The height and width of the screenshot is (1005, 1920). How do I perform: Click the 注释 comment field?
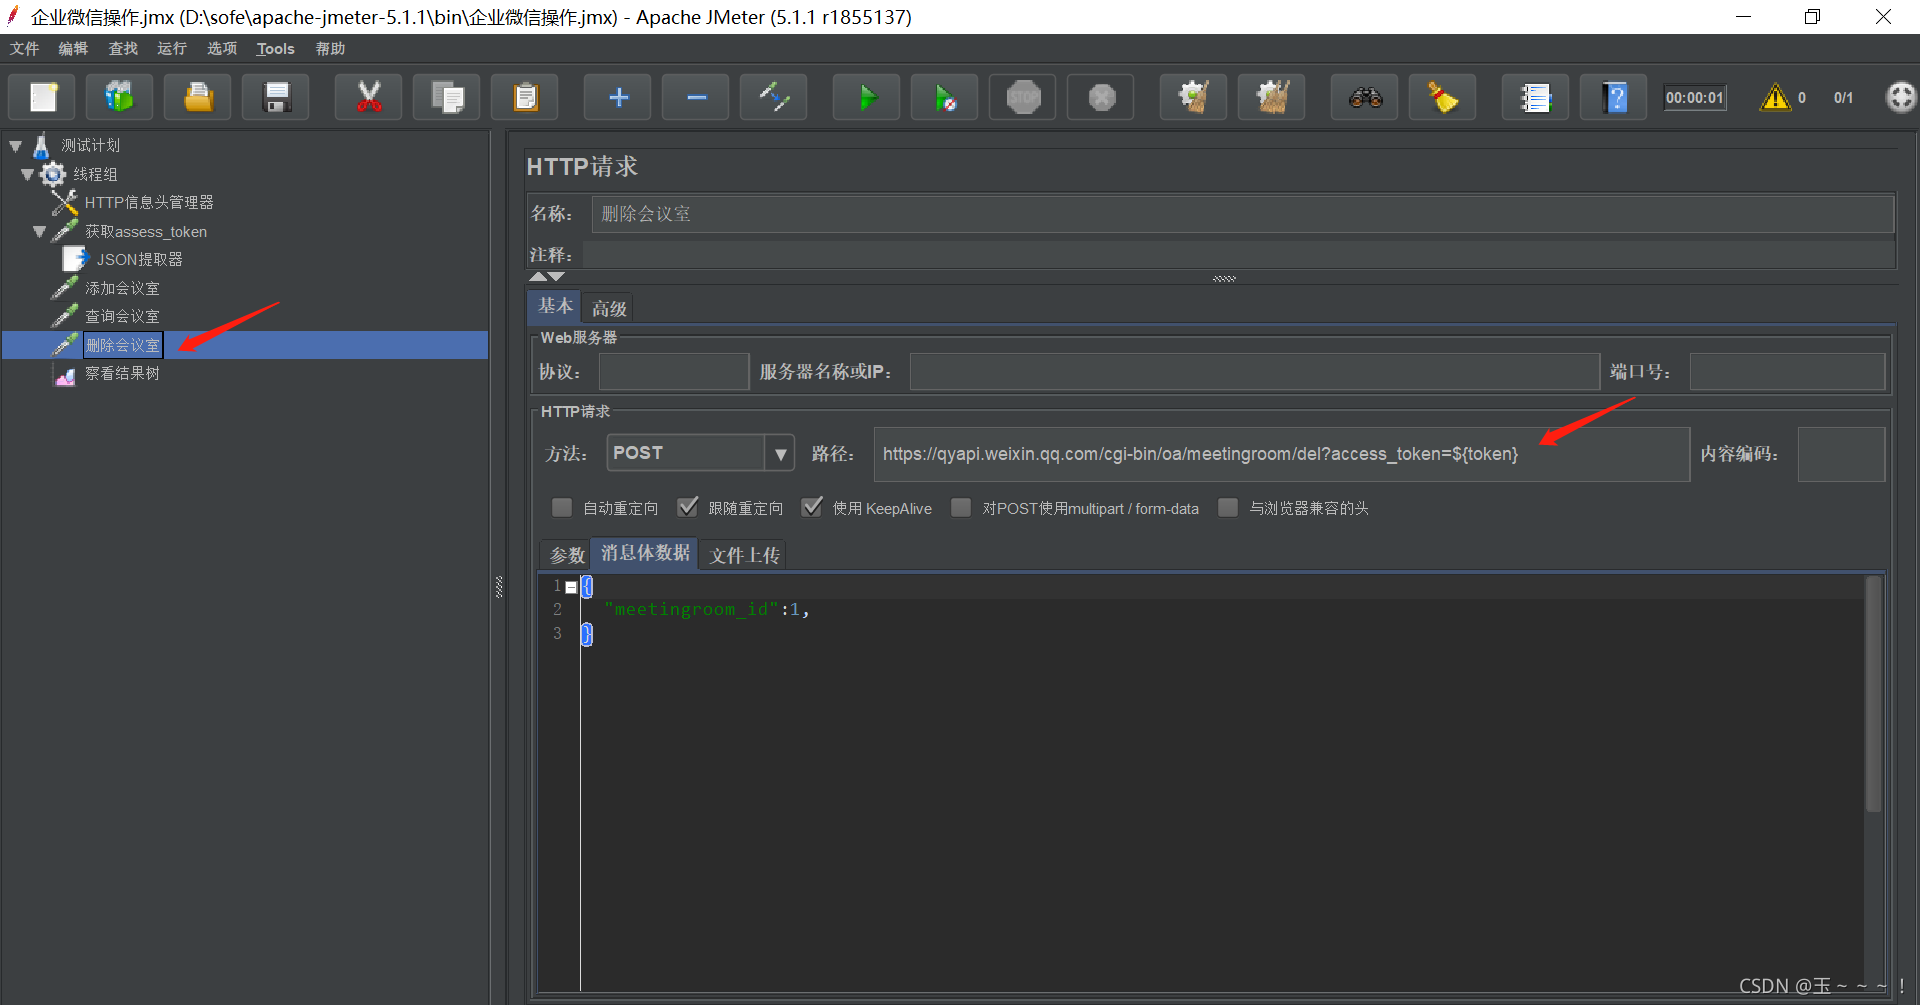pyautogui.click(x=1239, y=255)
